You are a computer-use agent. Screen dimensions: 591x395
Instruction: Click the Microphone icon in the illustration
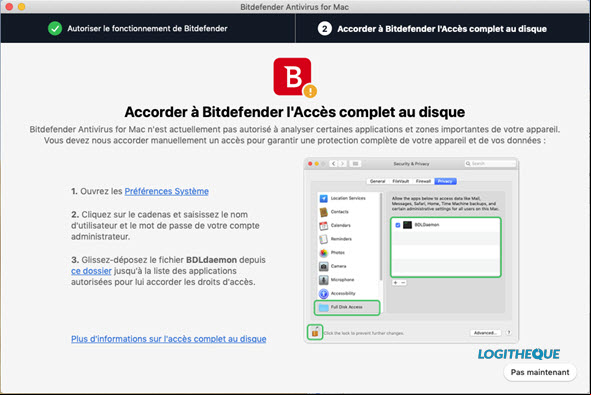click(323, 280)
